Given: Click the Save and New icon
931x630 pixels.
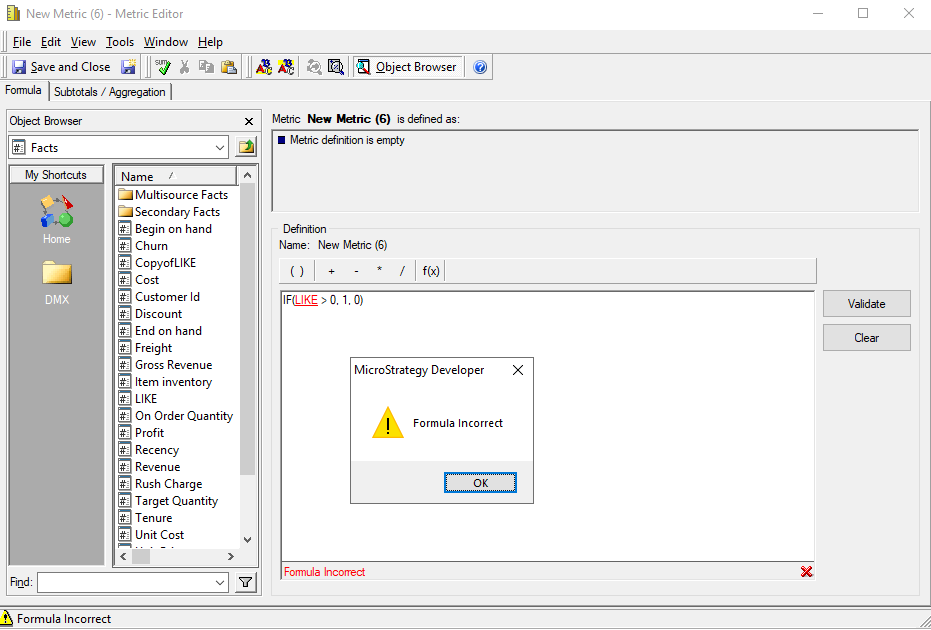Looking at the screenshot, I should point(129,67).
